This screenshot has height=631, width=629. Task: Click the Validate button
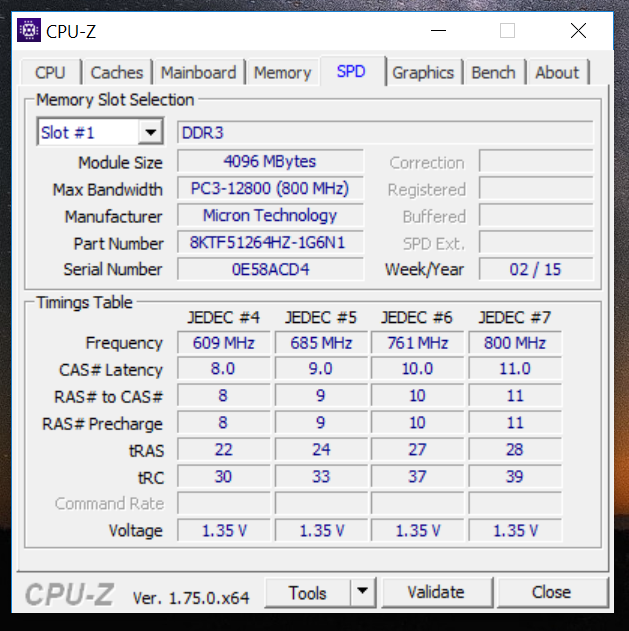[437, 592]
